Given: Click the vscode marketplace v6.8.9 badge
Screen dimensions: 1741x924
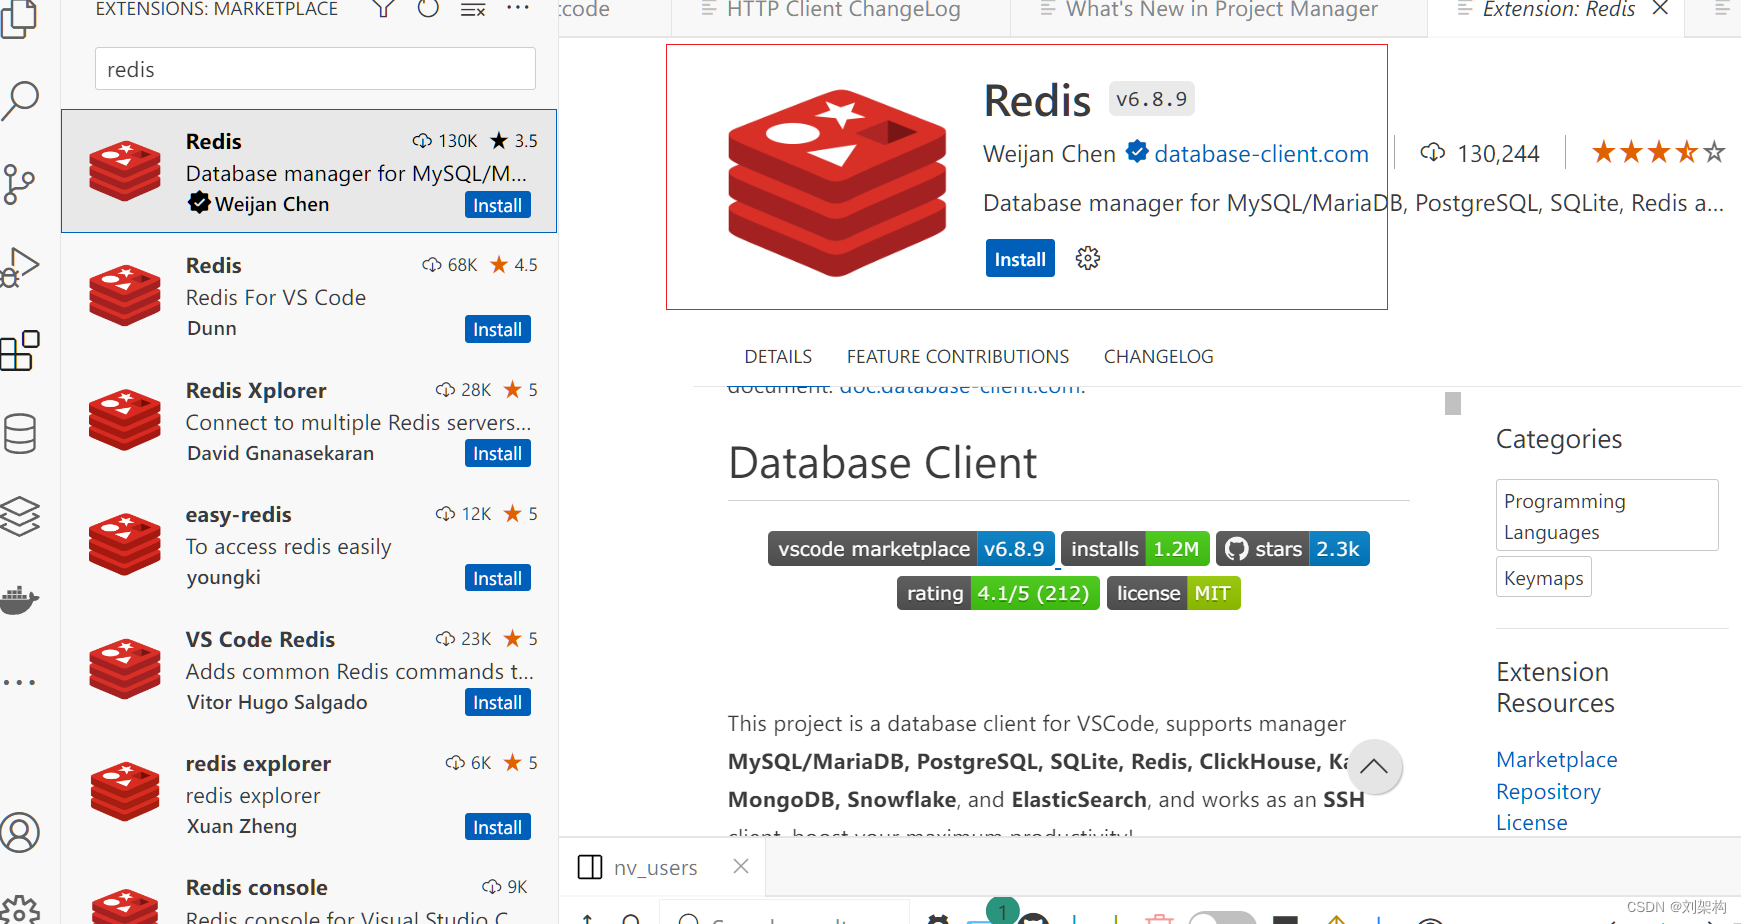Looking at the screenshot, I should pos(911,548).
